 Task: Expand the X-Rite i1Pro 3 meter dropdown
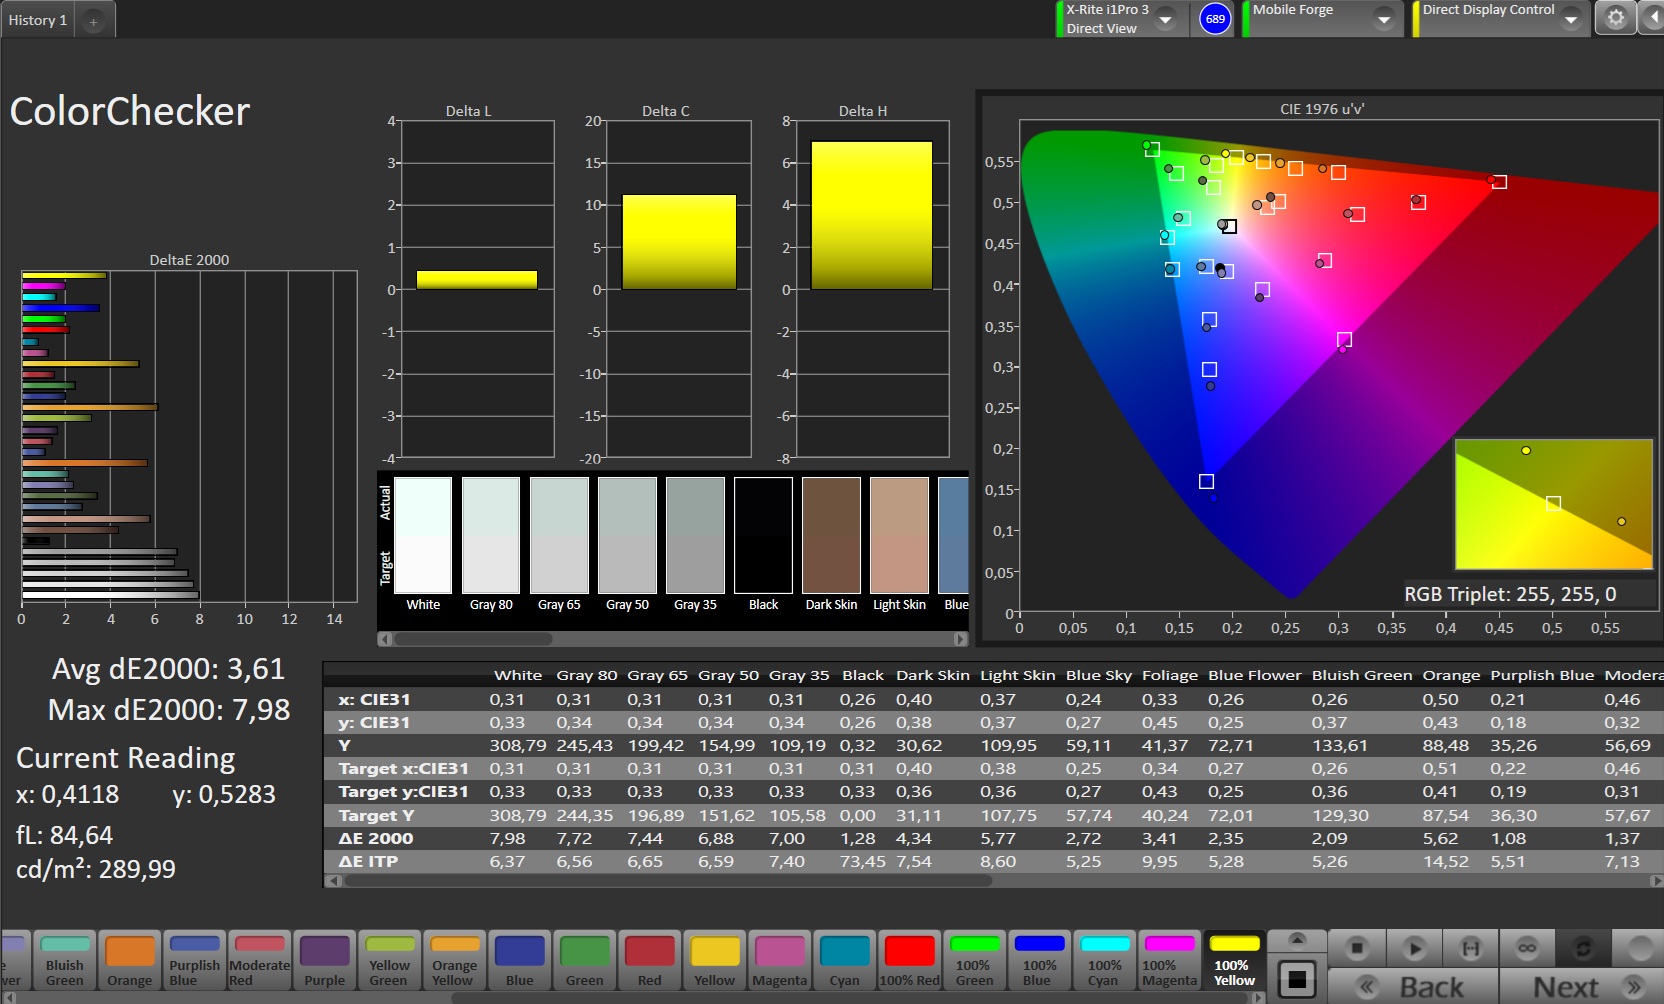click(x=1166, y=19)
